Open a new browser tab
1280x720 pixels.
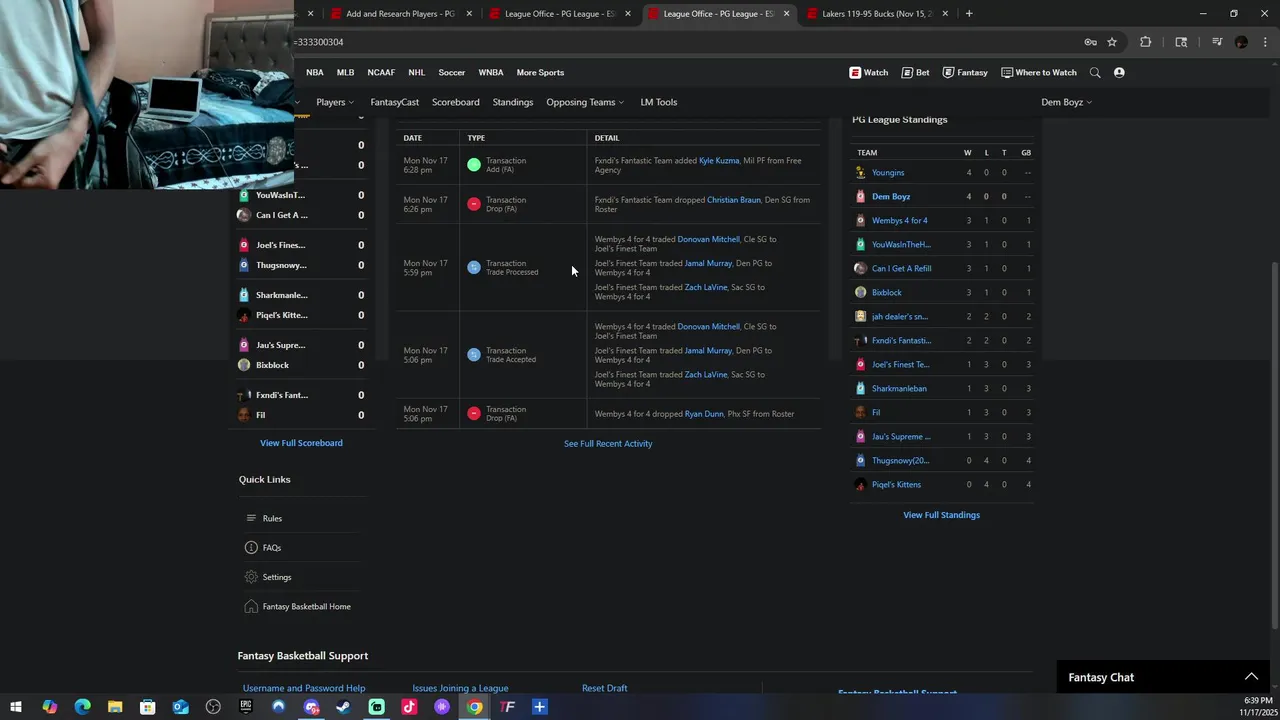(969, 14)
